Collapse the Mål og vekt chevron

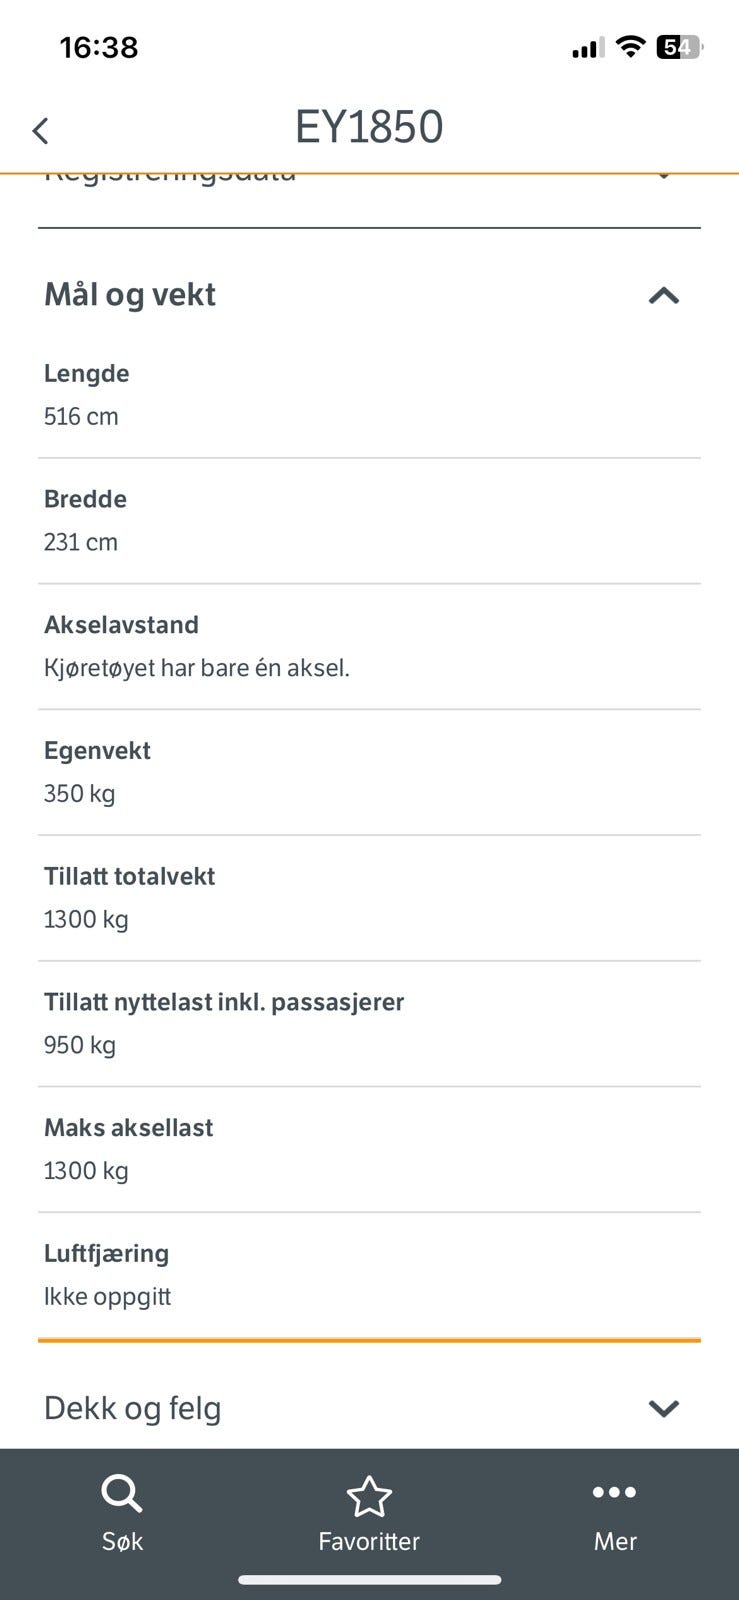663,295
